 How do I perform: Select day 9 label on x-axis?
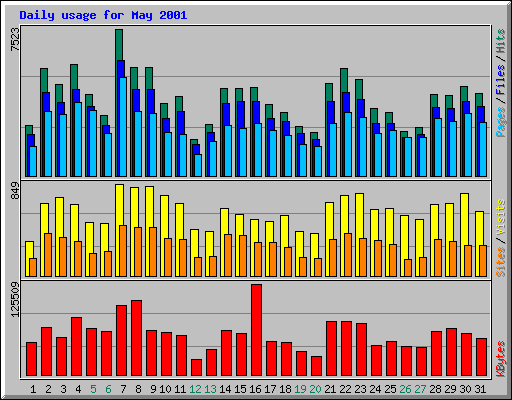(153, 389)
